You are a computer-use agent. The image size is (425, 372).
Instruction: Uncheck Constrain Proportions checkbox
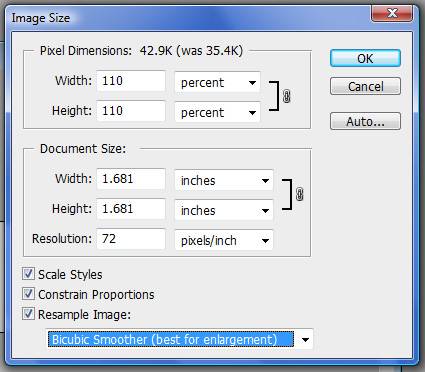coord(28,294)
